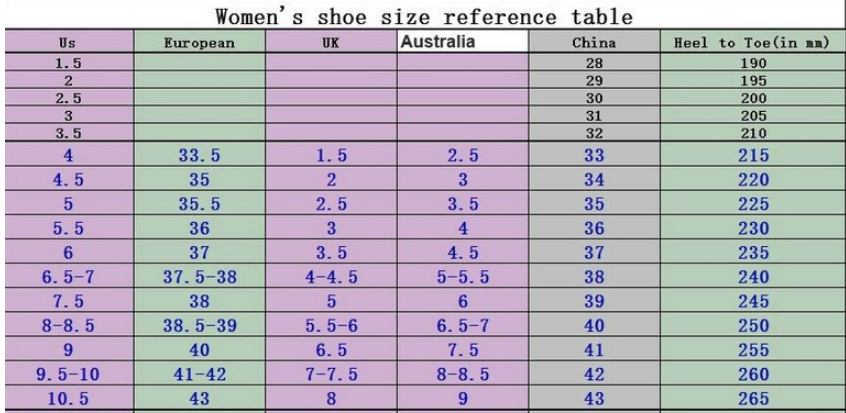The height and width of the screenshot is (413, 846).
Task: Click the 'China' column header
Action: [594, 44]
